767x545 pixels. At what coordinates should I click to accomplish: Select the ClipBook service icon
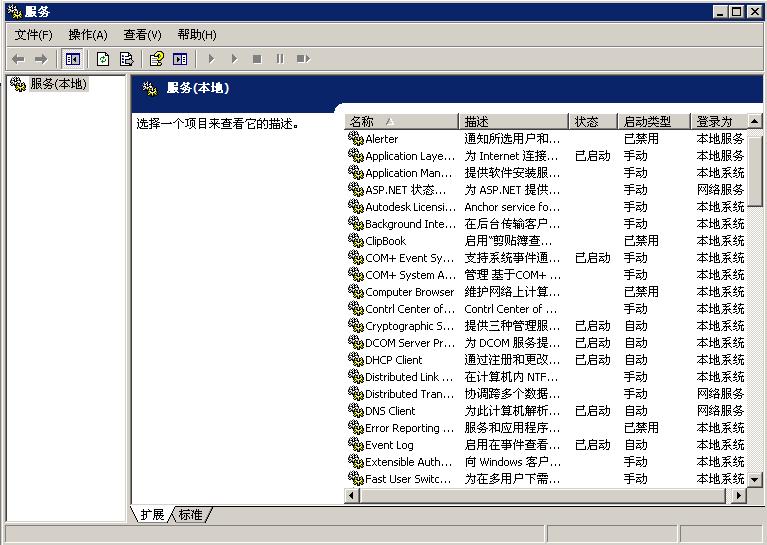pyautogui.click(x=356, y=241)
